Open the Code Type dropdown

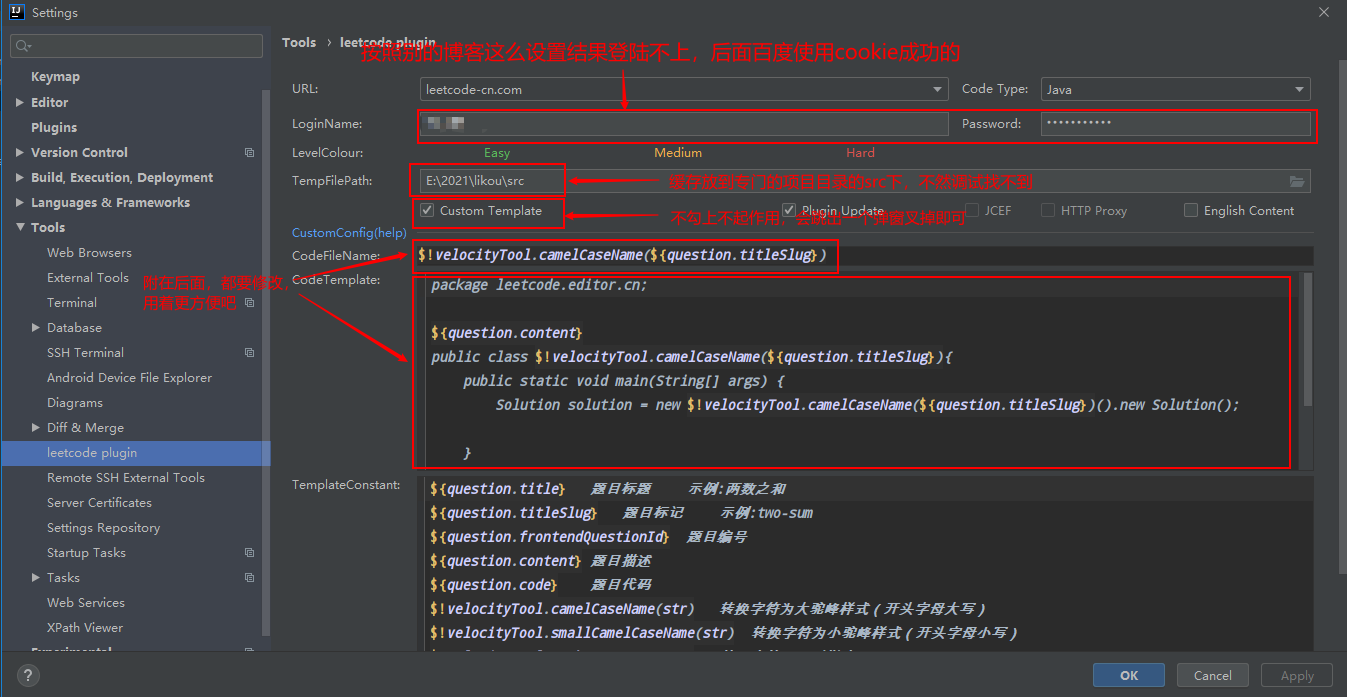[1175, 89]
